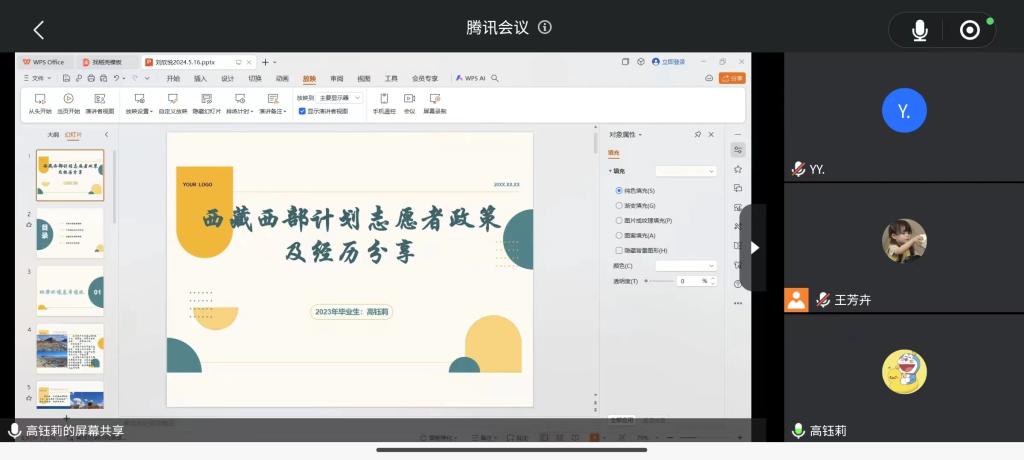Click the 屏幕录制 screen recording icon

(x=434, y=99)
